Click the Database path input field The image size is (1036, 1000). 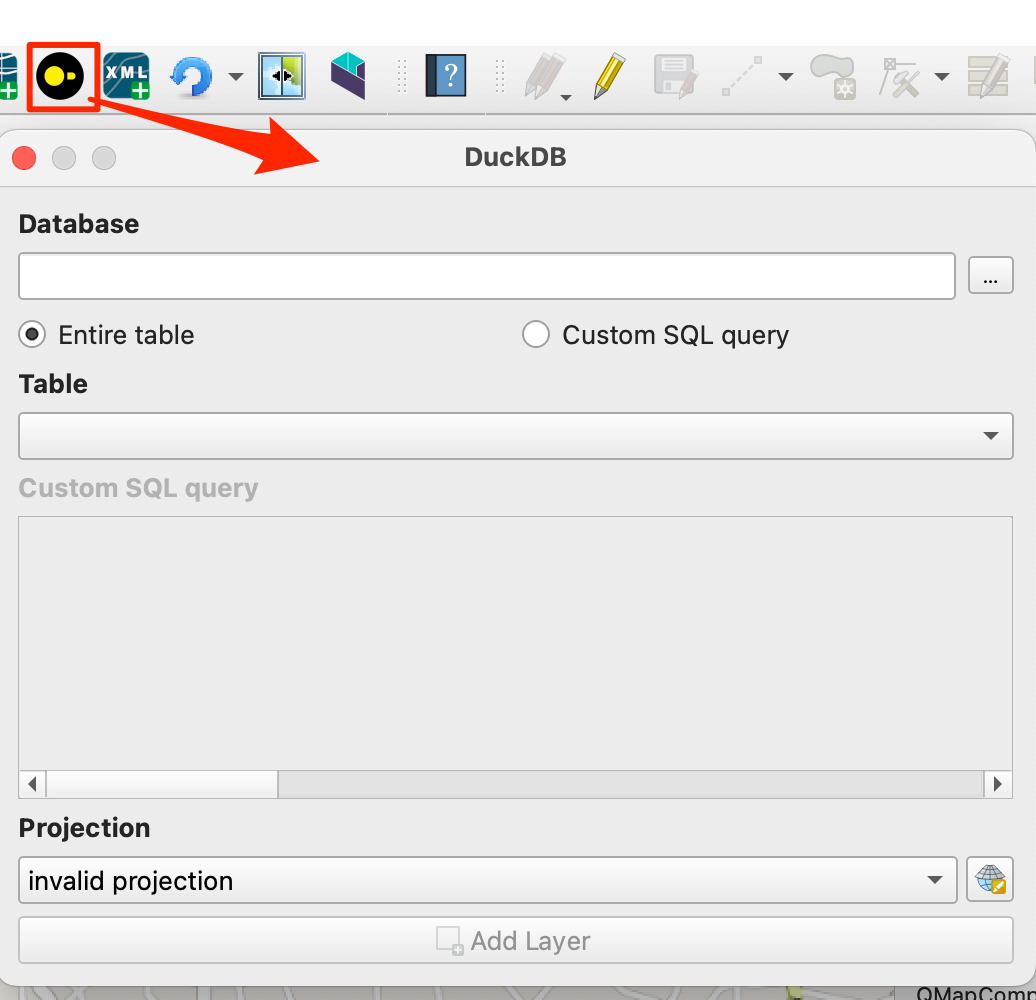[487, 275]
